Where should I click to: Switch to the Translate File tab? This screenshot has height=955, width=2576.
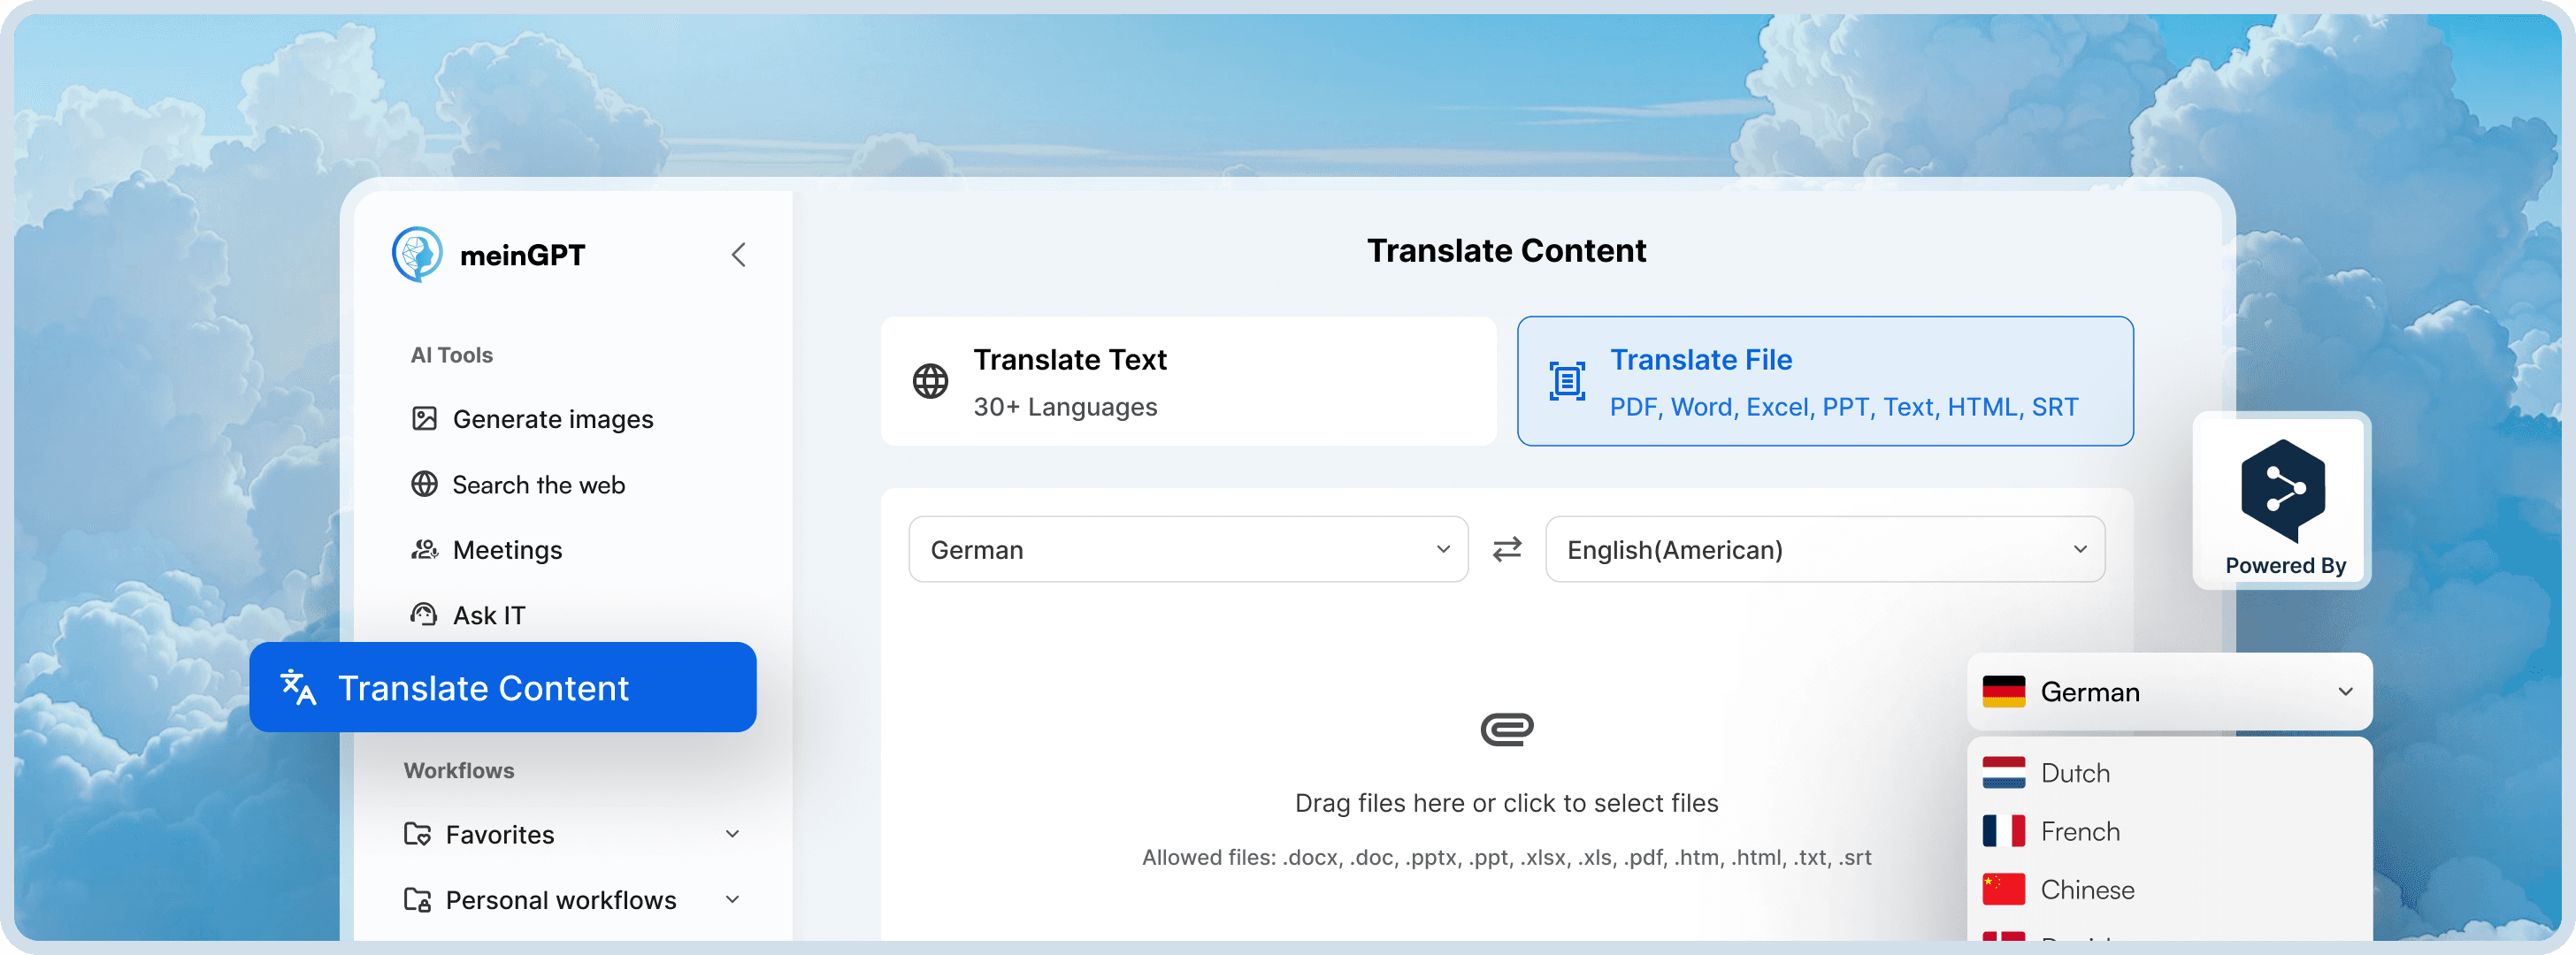coord(1824,382)
